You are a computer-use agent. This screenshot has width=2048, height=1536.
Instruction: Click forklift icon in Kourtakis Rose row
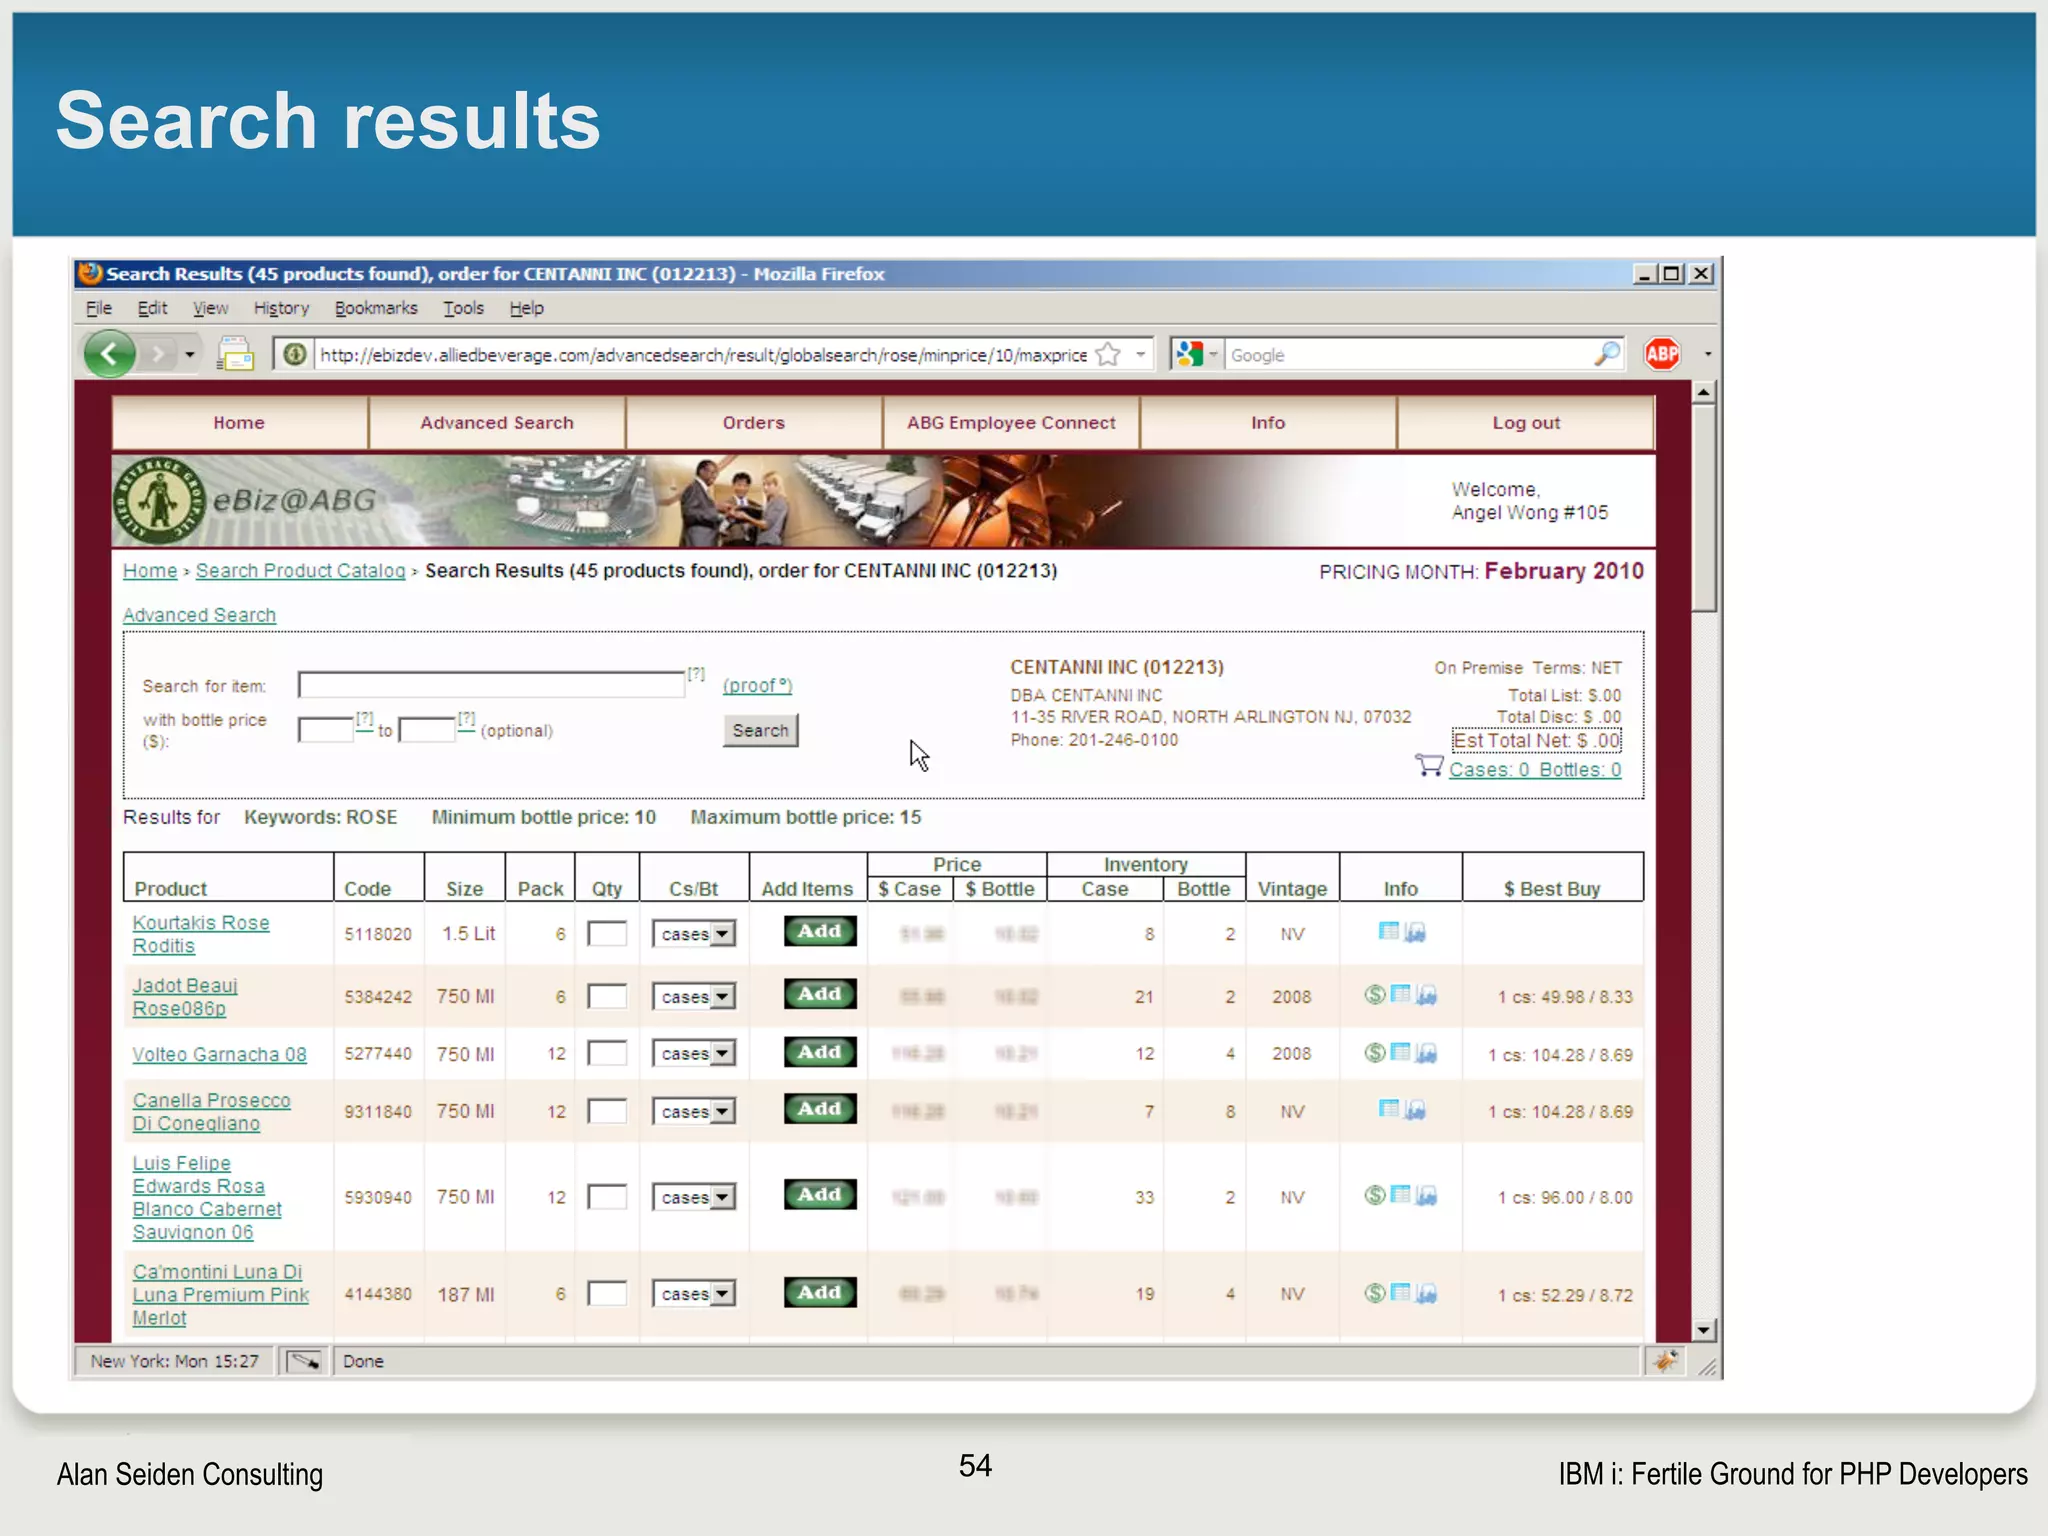(1415, 933)
